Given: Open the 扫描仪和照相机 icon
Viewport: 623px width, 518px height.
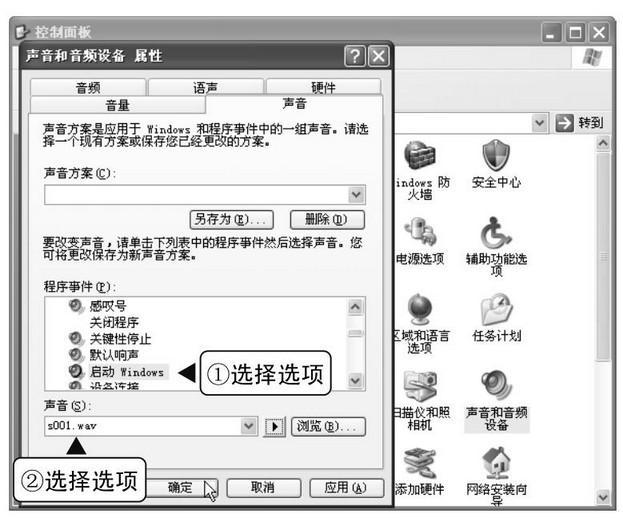Looking at the screenshot, I should [x=420, y=385].
